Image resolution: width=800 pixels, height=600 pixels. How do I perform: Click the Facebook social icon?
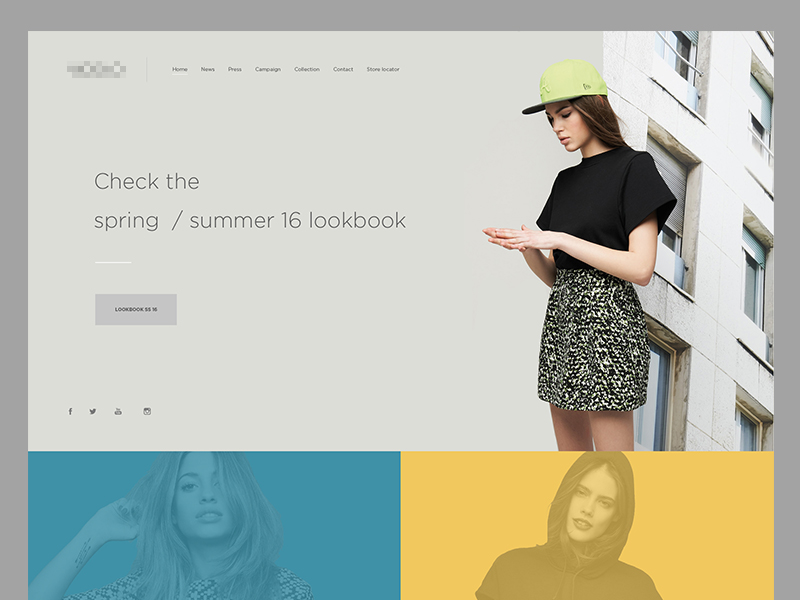(70, 411)
